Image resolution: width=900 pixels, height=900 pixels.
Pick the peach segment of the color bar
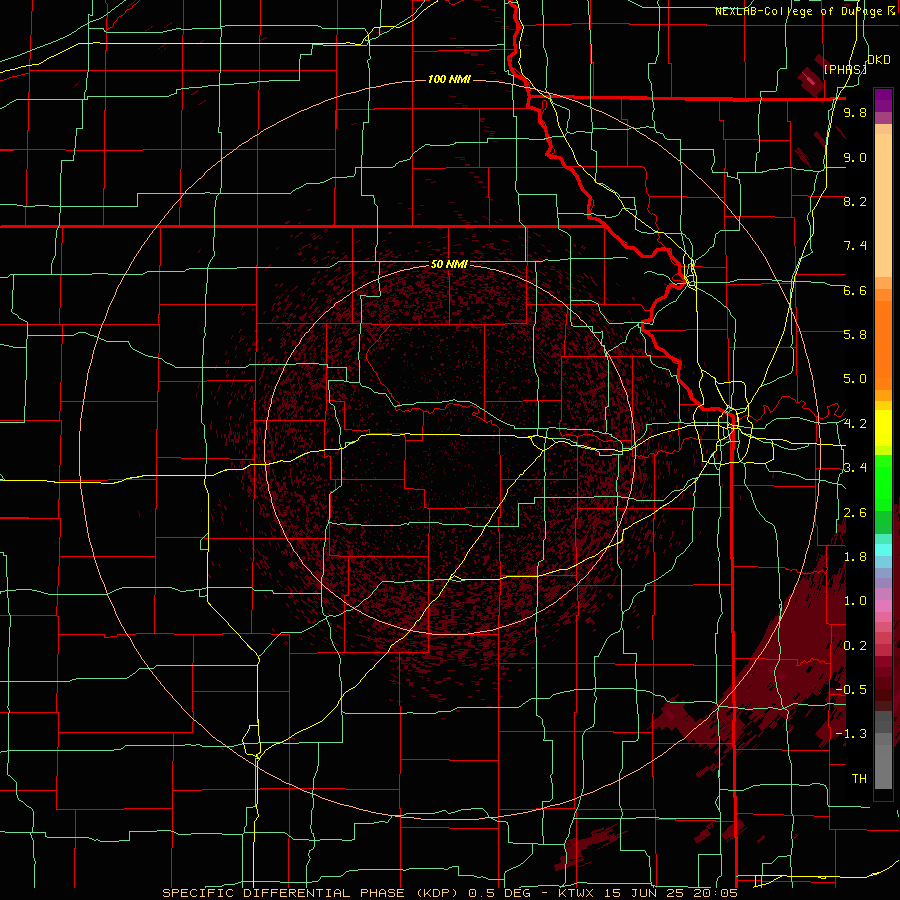(883, 205)
